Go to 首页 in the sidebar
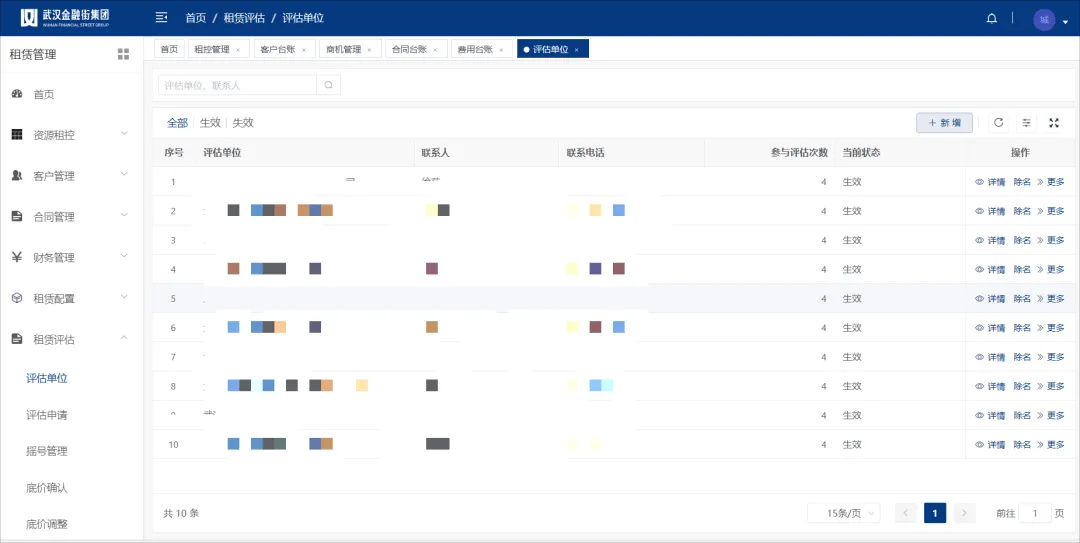 pyautogui.click(x=72, y=94)
